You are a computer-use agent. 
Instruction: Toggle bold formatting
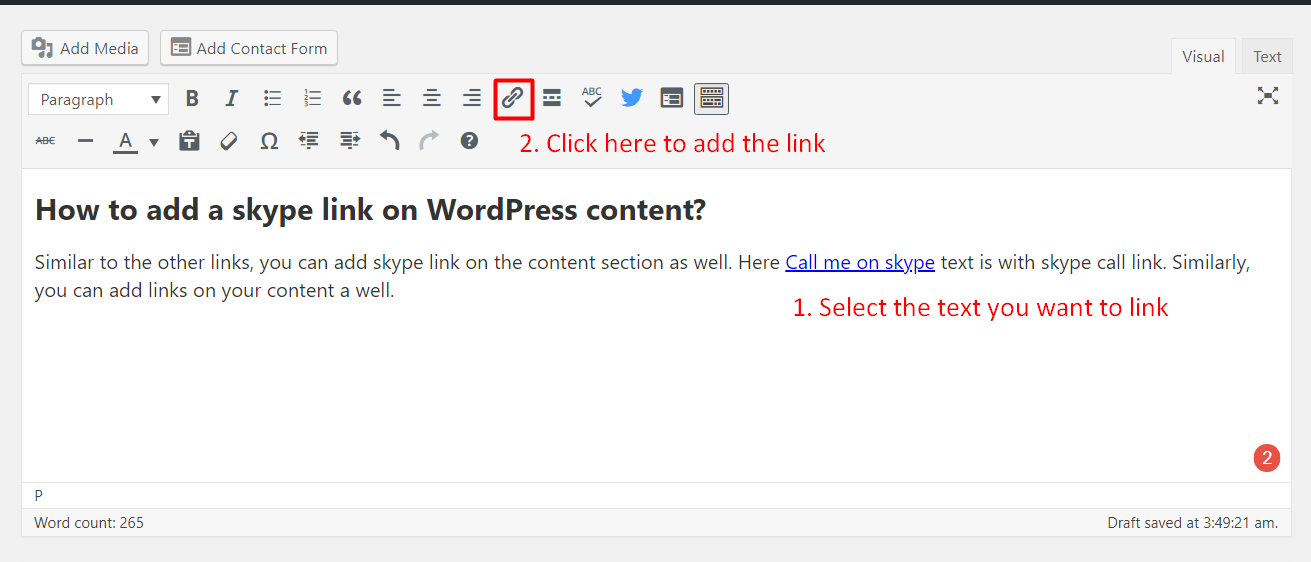coord(192,98)
